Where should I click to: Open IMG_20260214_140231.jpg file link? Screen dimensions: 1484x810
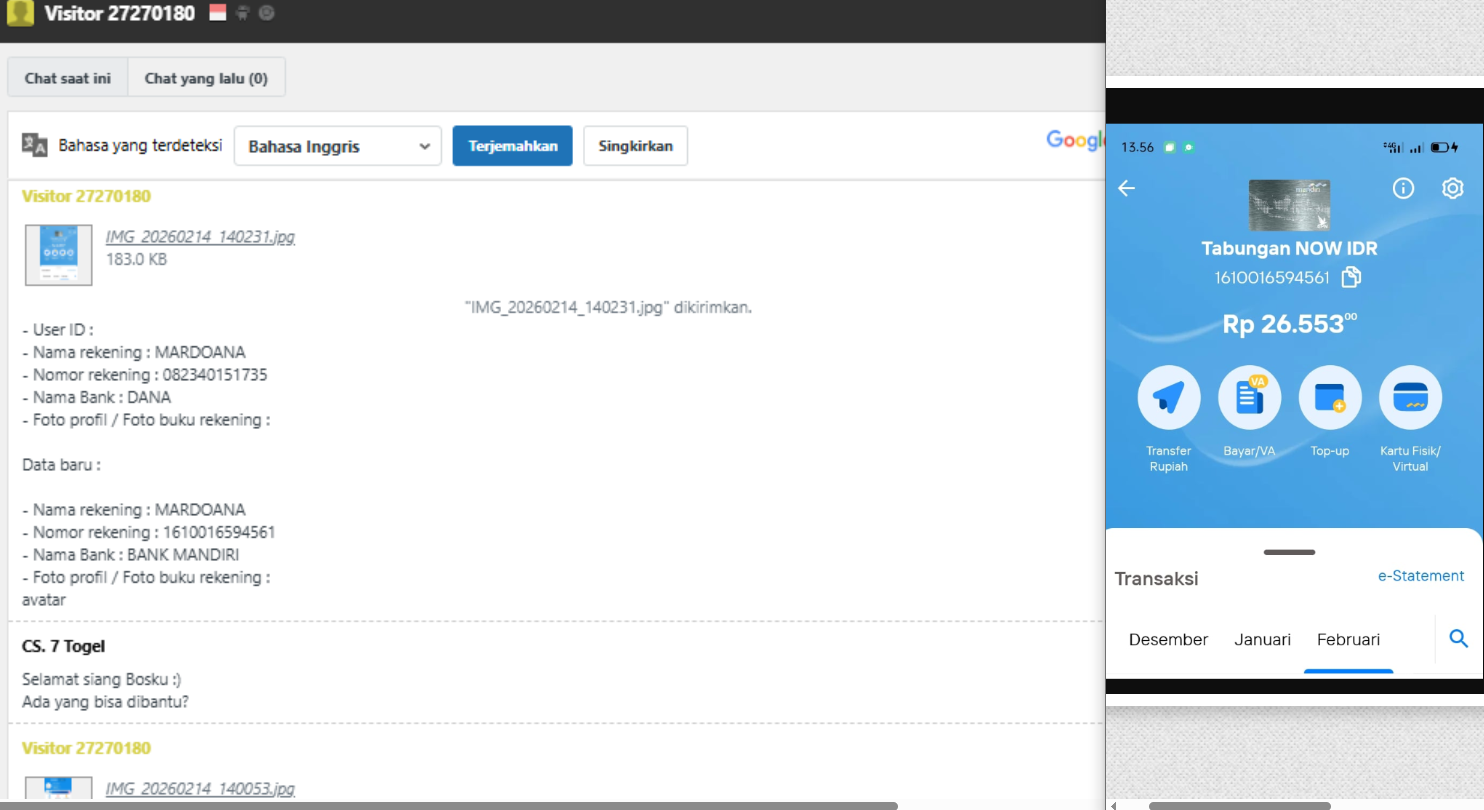pos(200,237)
